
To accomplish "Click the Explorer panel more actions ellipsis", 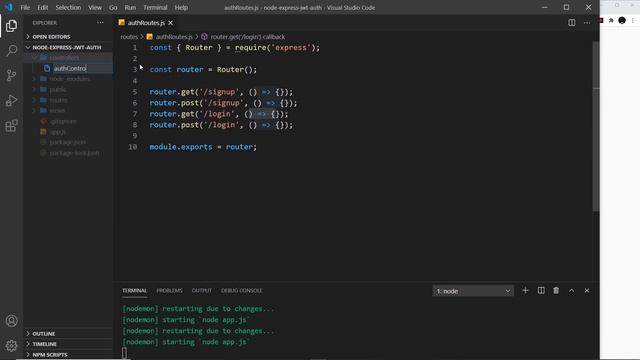I will click(x=100, y=23).
